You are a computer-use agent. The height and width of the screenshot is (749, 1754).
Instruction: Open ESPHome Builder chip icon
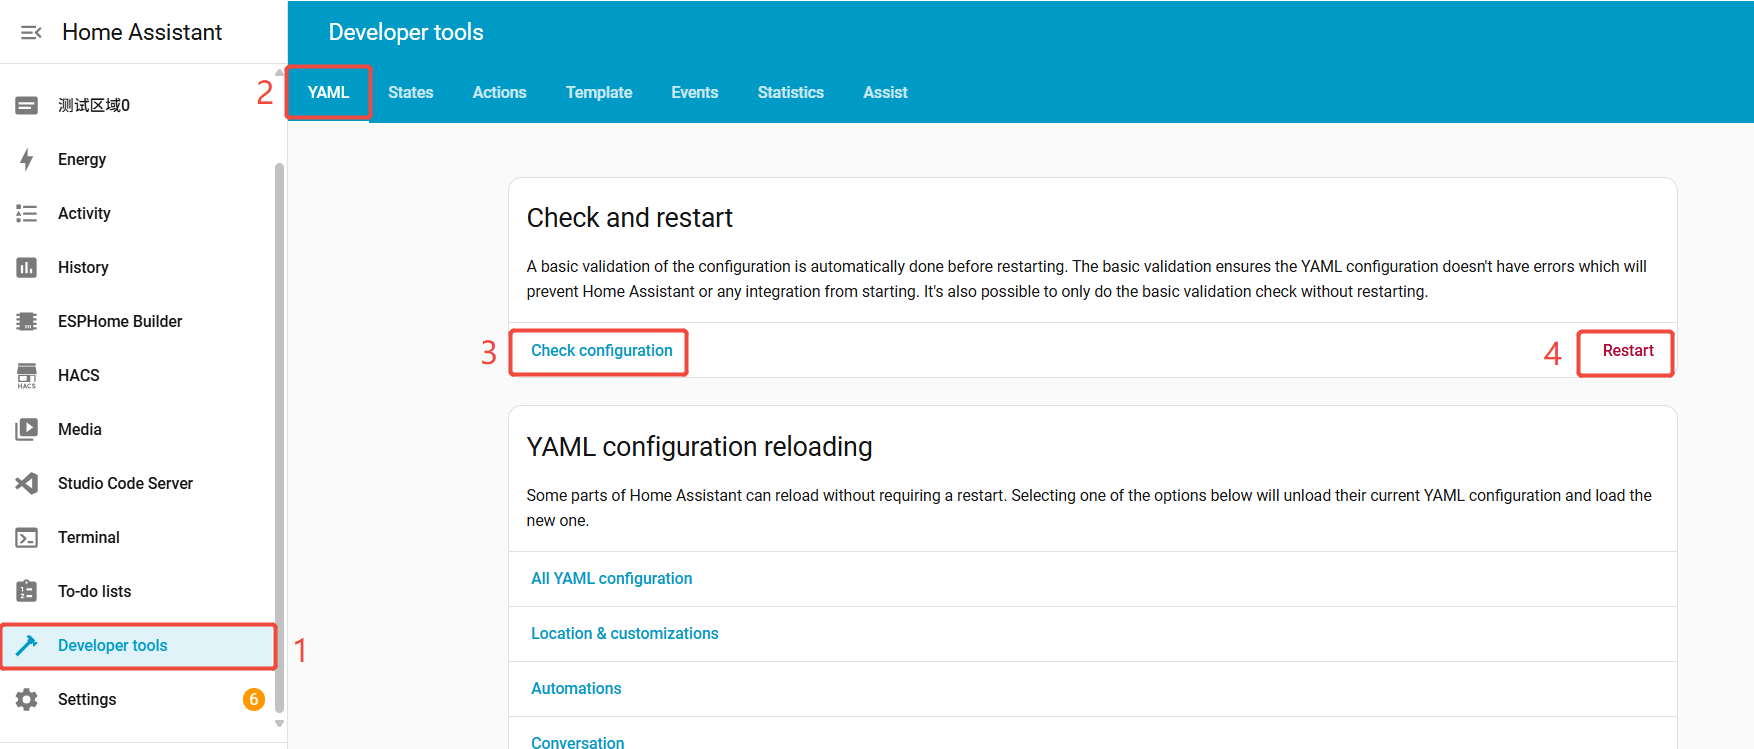click(27, 321)
